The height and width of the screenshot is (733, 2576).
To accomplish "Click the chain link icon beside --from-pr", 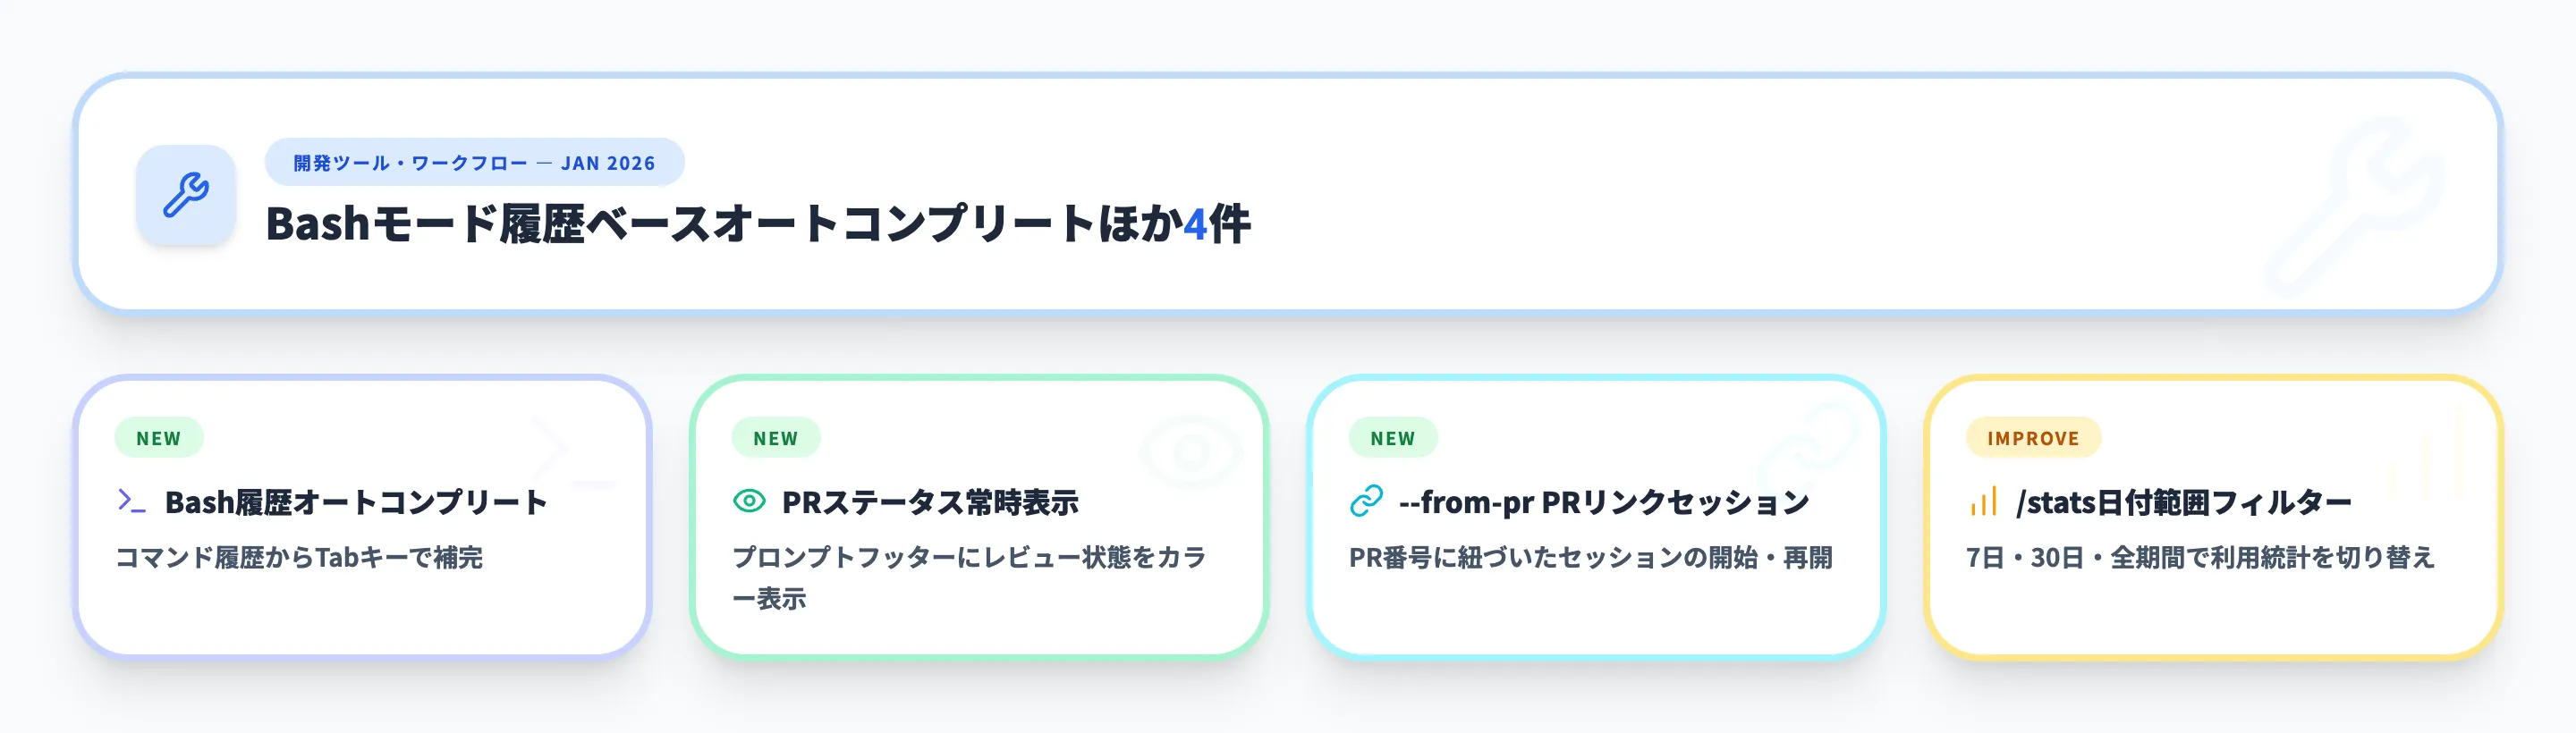I will coord(1366,501).
